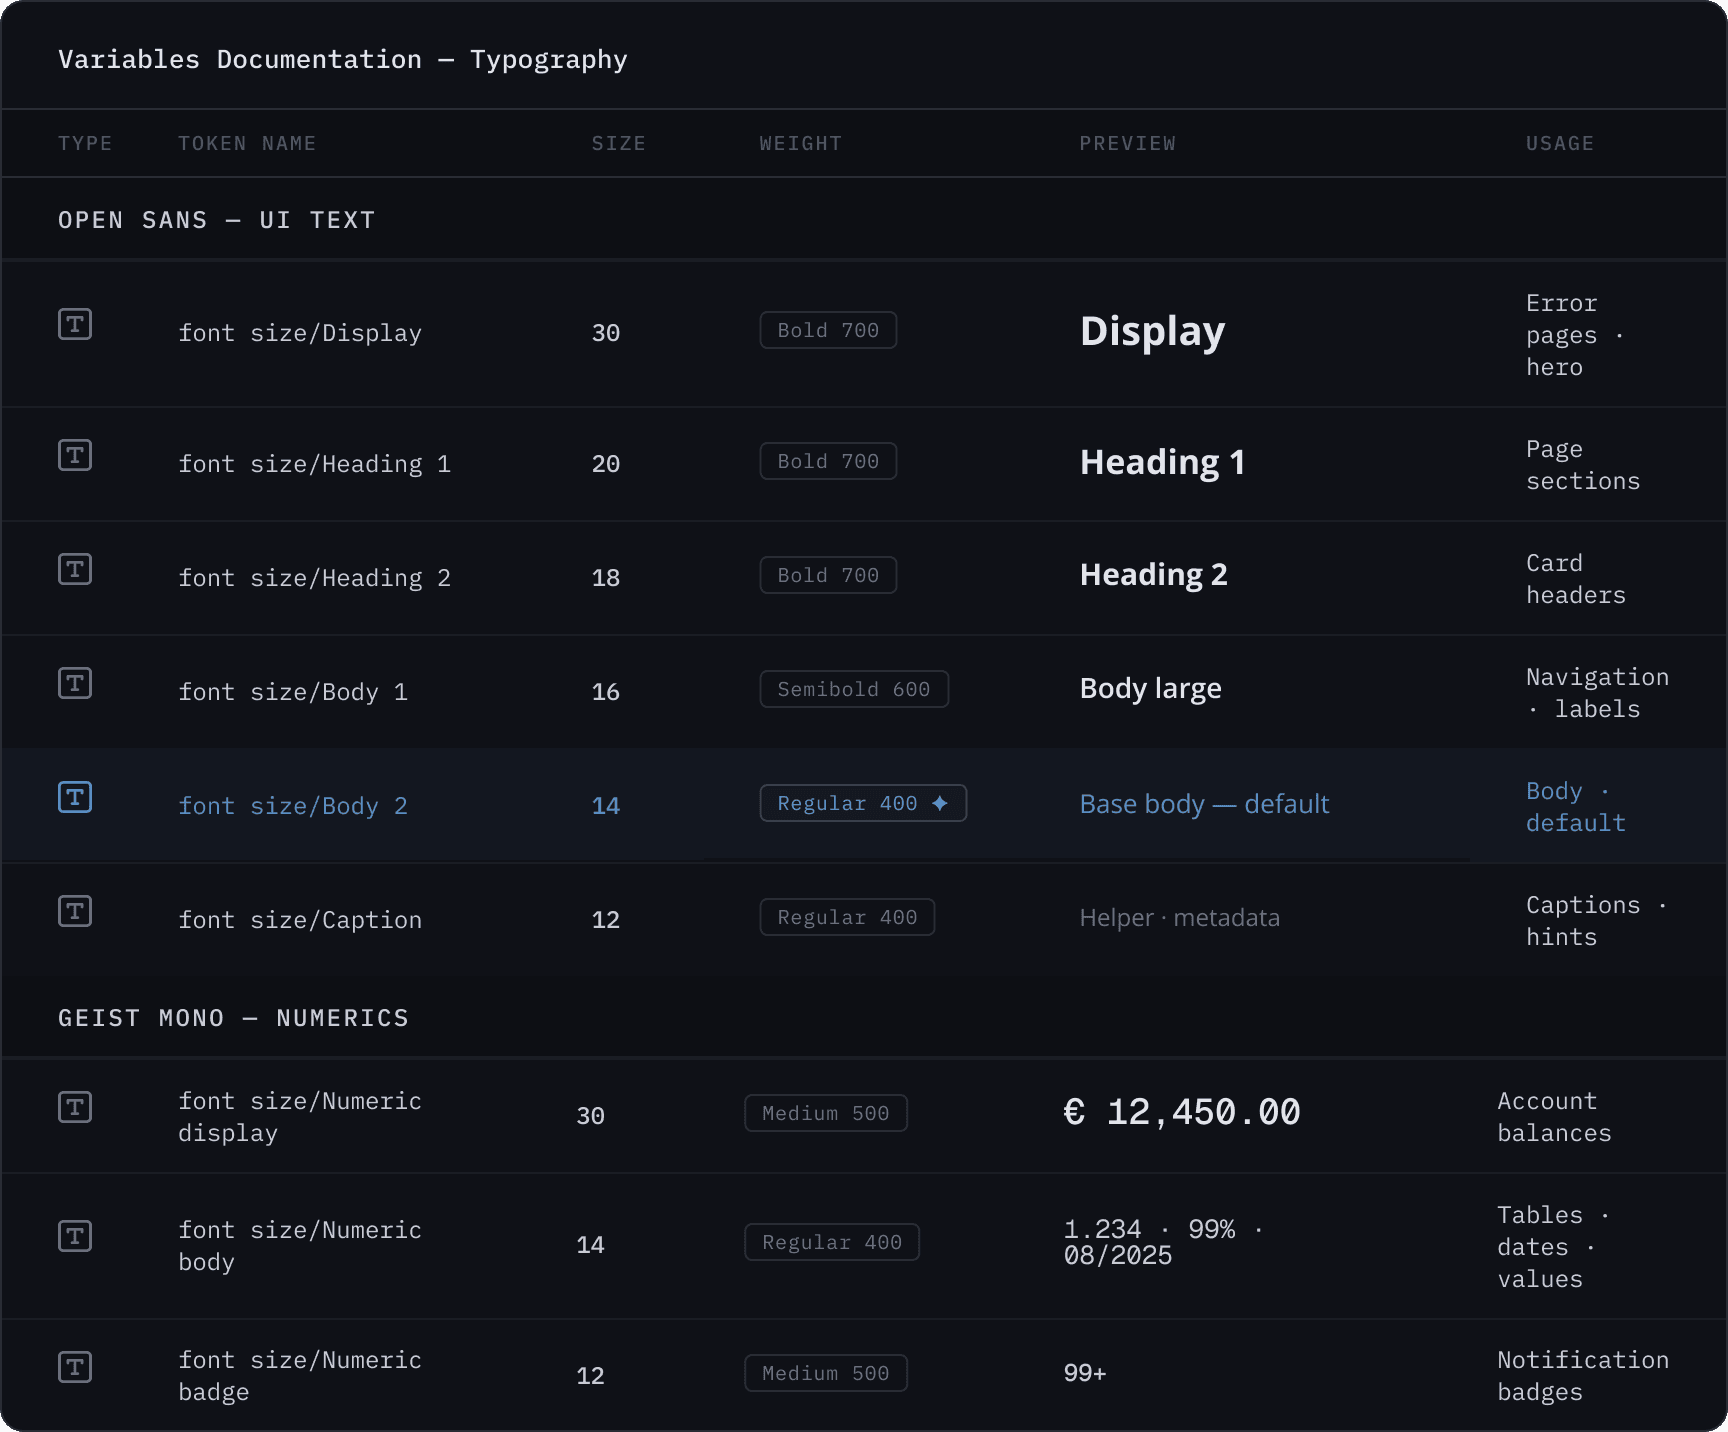Image resolution: width=1728 pixels, height=1432 pixels.
Task: Click the Card headers usage text
Action: 1576,579
